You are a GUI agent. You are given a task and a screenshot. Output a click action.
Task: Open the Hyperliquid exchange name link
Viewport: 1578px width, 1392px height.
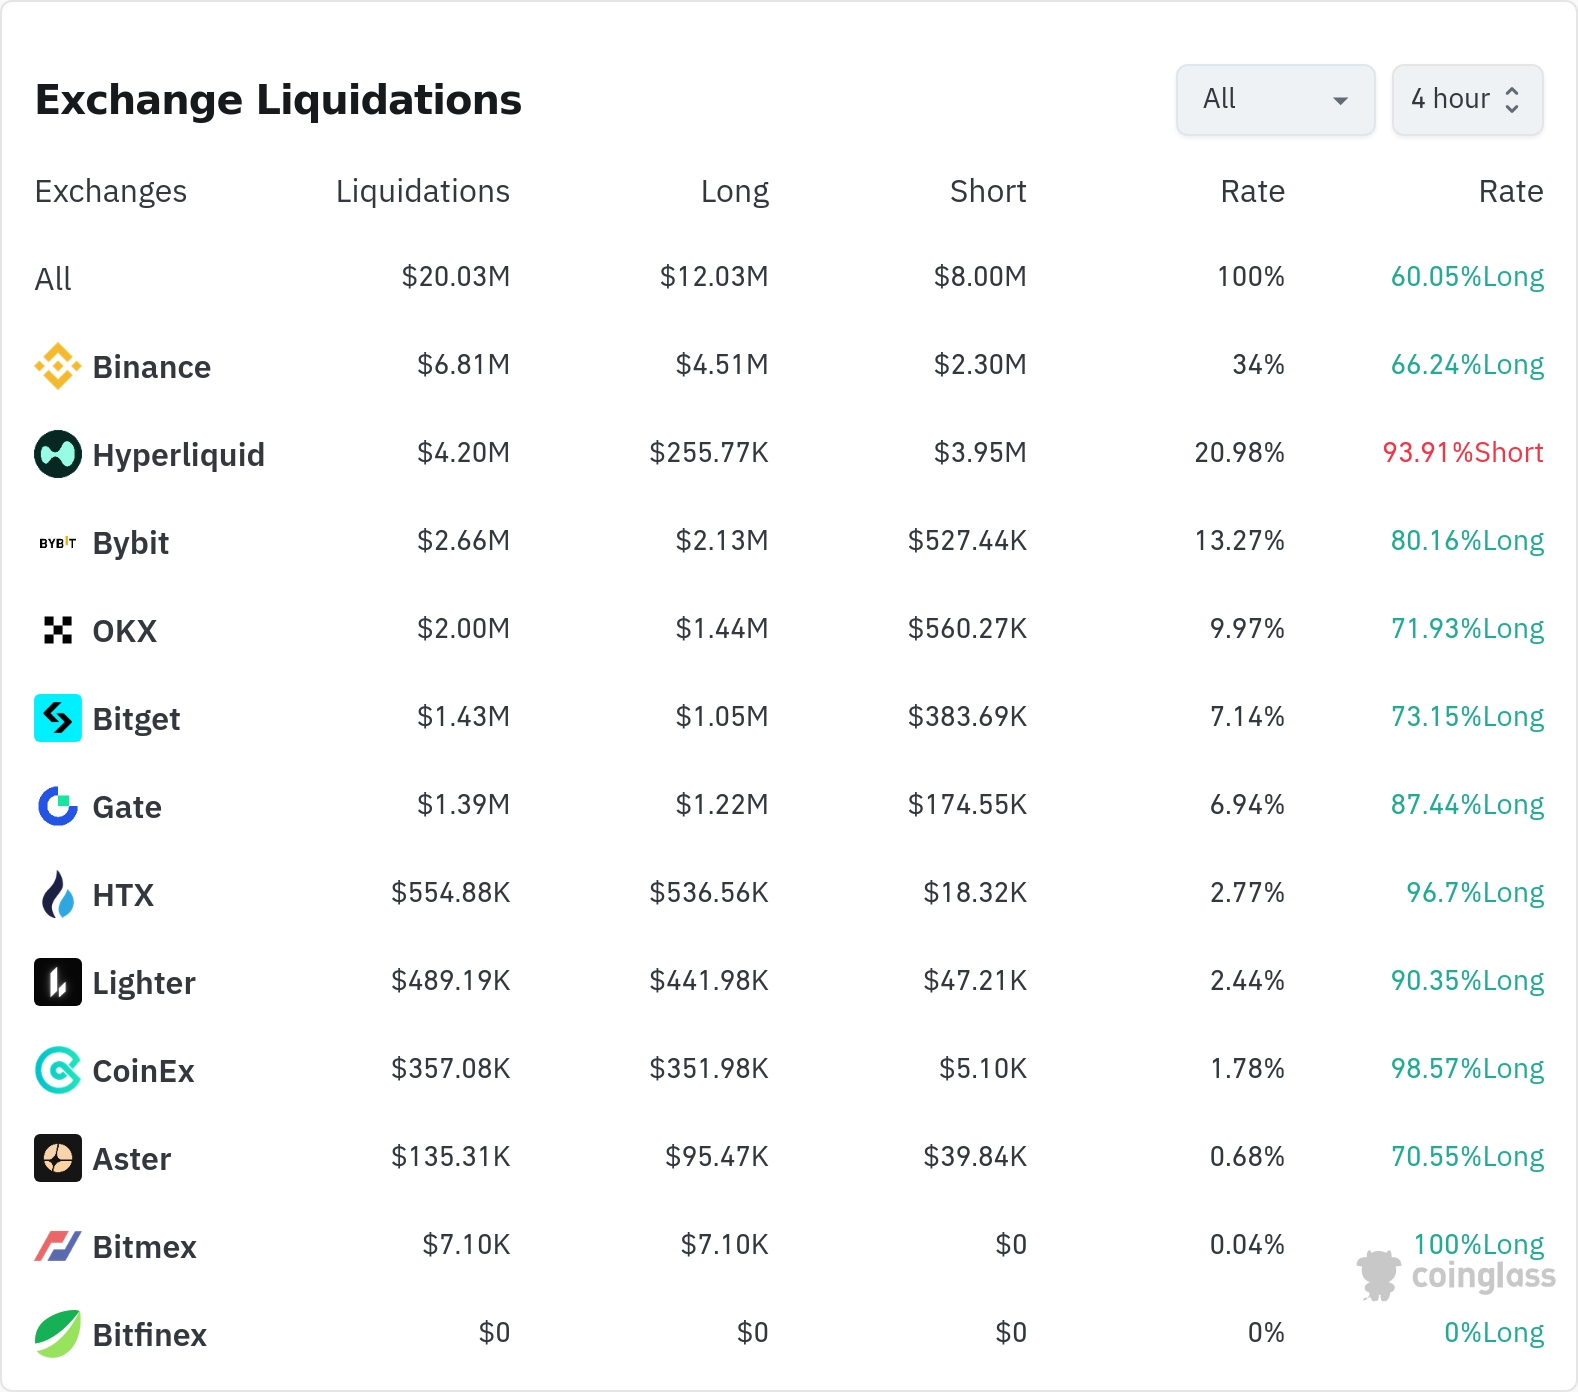click(178, 455)
